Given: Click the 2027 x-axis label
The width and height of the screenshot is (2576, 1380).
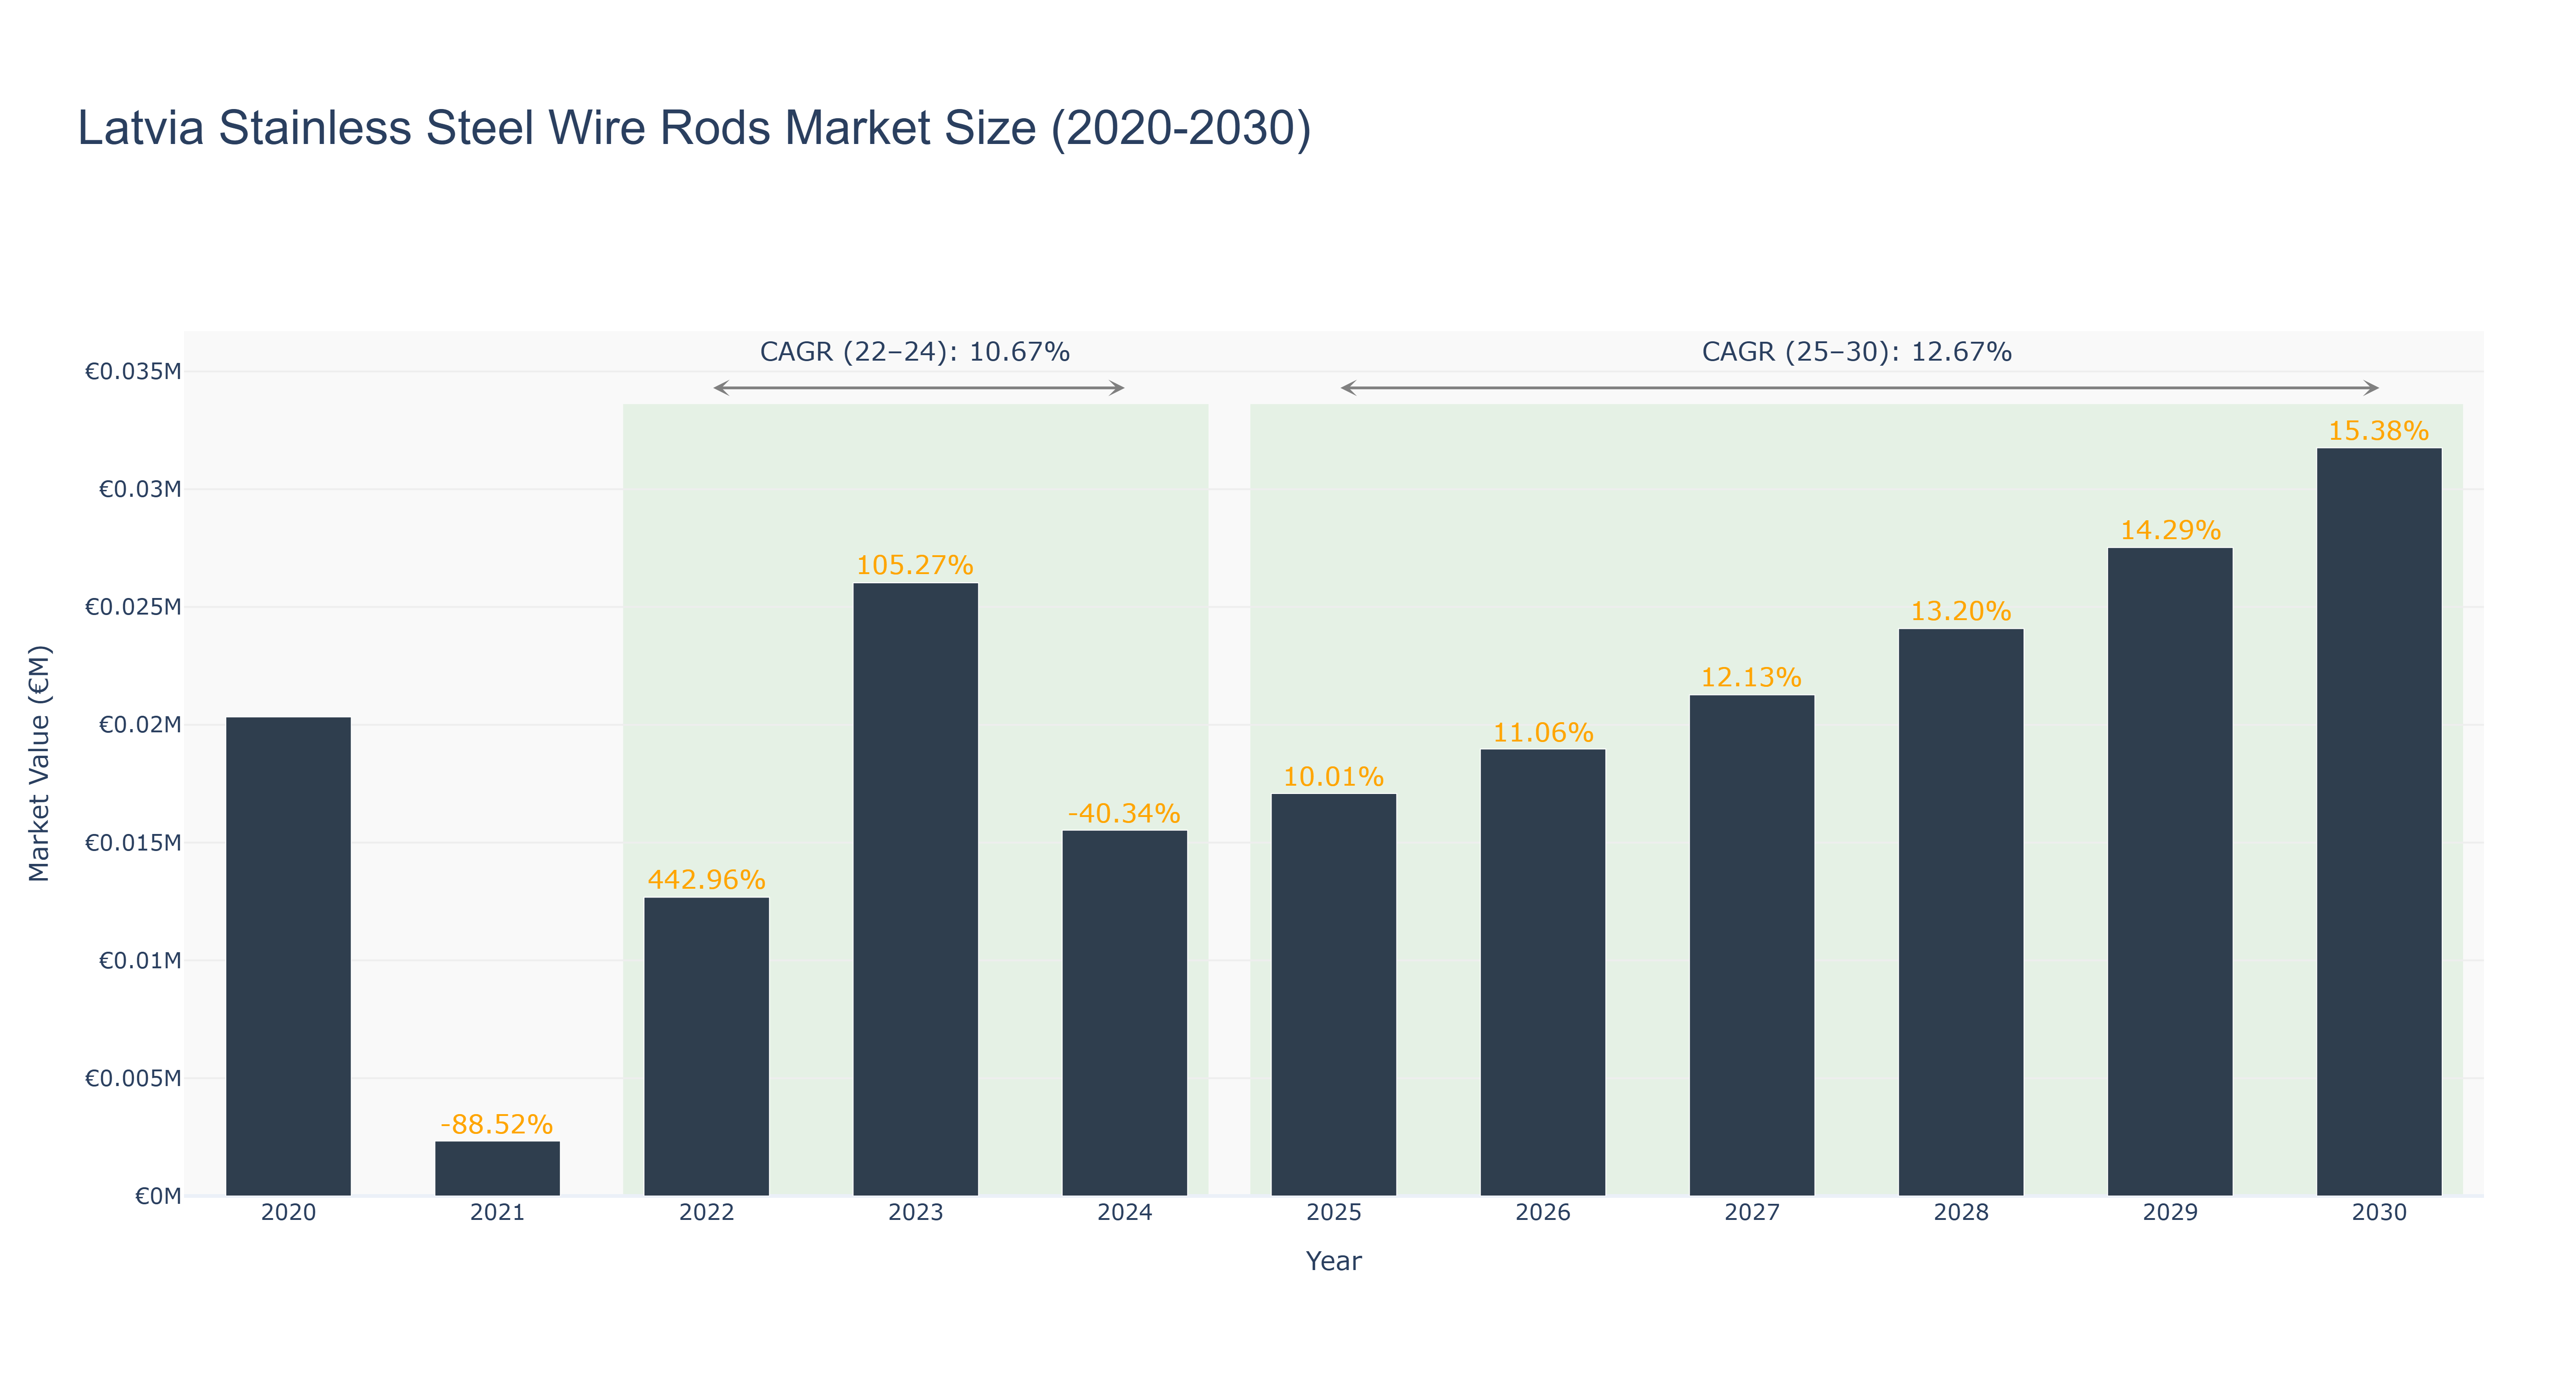Looking at the screenshot, I should point(1751,1213).
